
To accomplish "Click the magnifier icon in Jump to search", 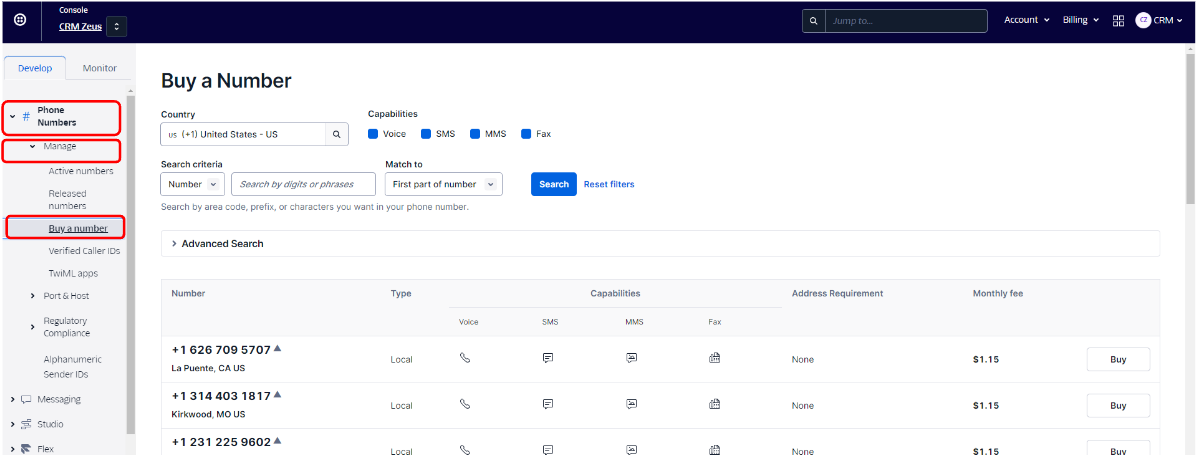I will point(814,20).
